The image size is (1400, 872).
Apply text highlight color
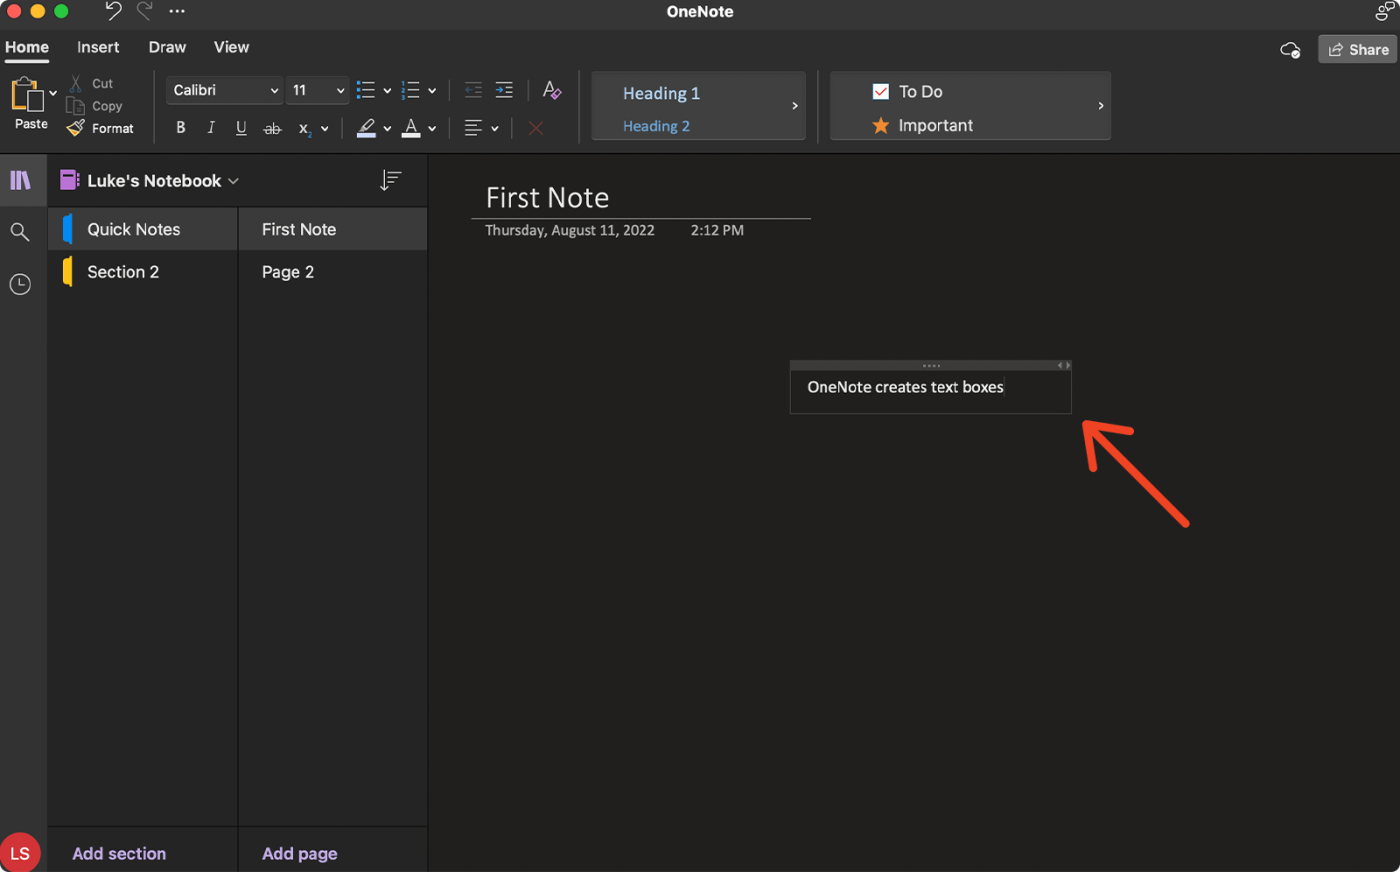tap(366, 128)
